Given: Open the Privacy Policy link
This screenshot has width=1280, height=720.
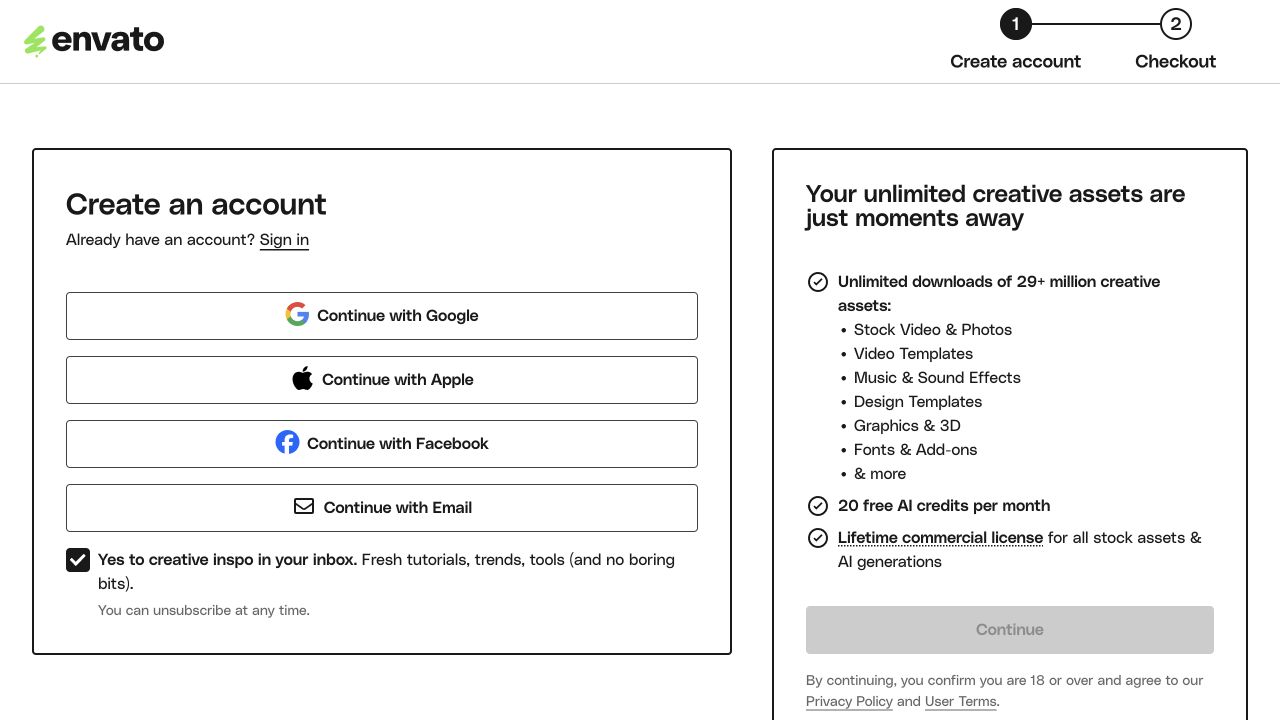Looking at the screenshot, I should pos(849,701).
